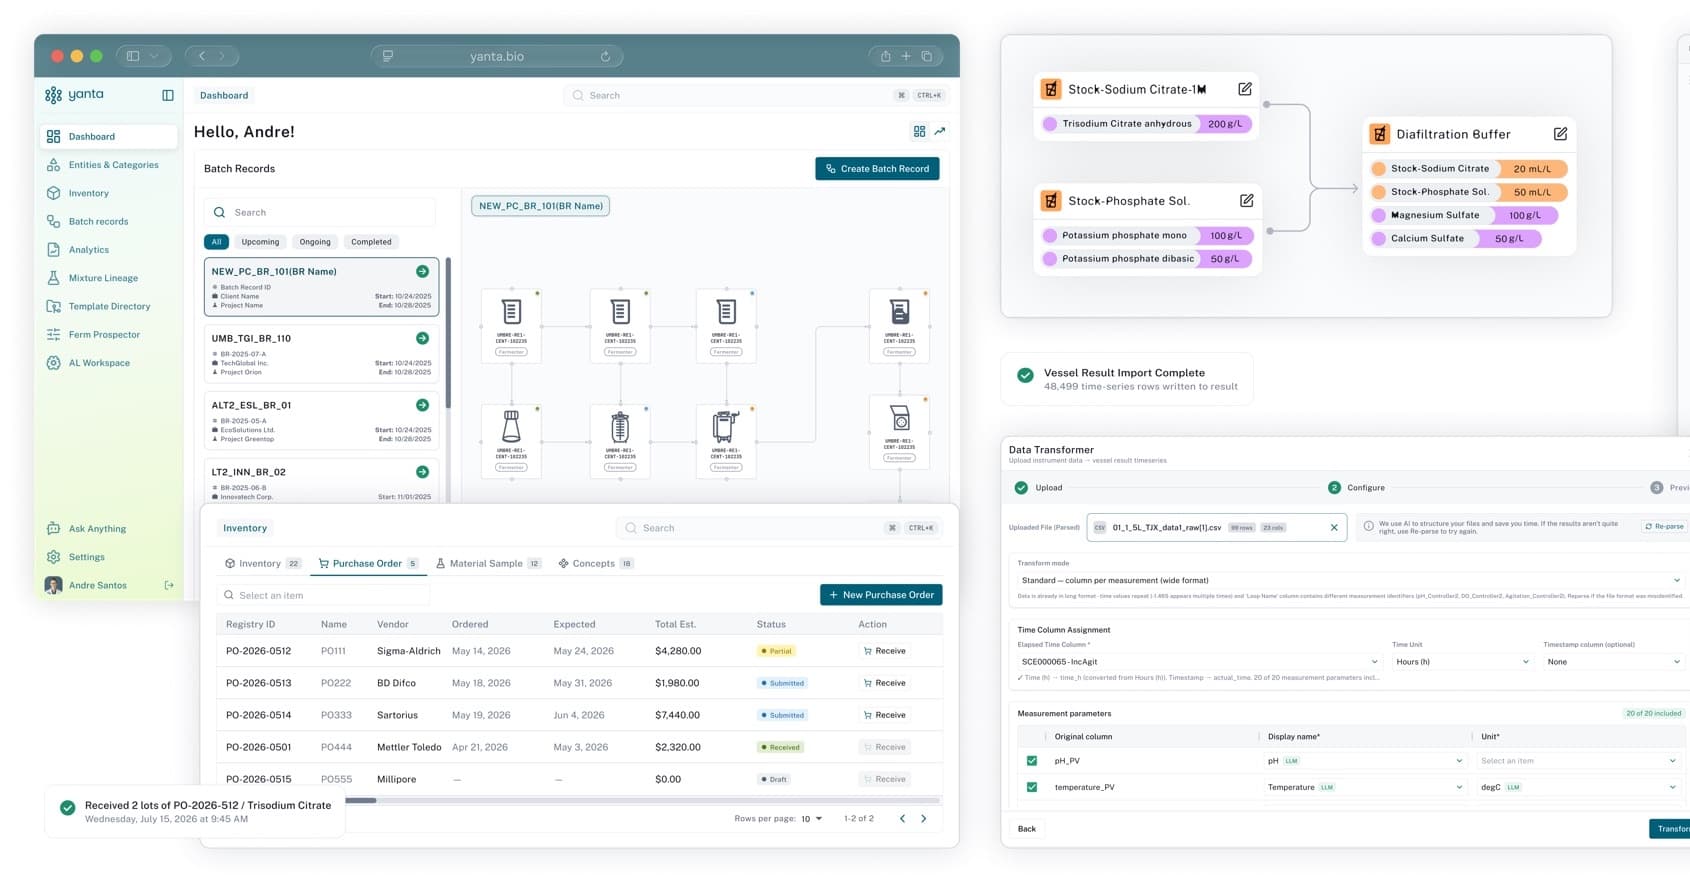Open the Time Unit Hours dropdown
The image size is (1690, 883).
point(1462,662)
